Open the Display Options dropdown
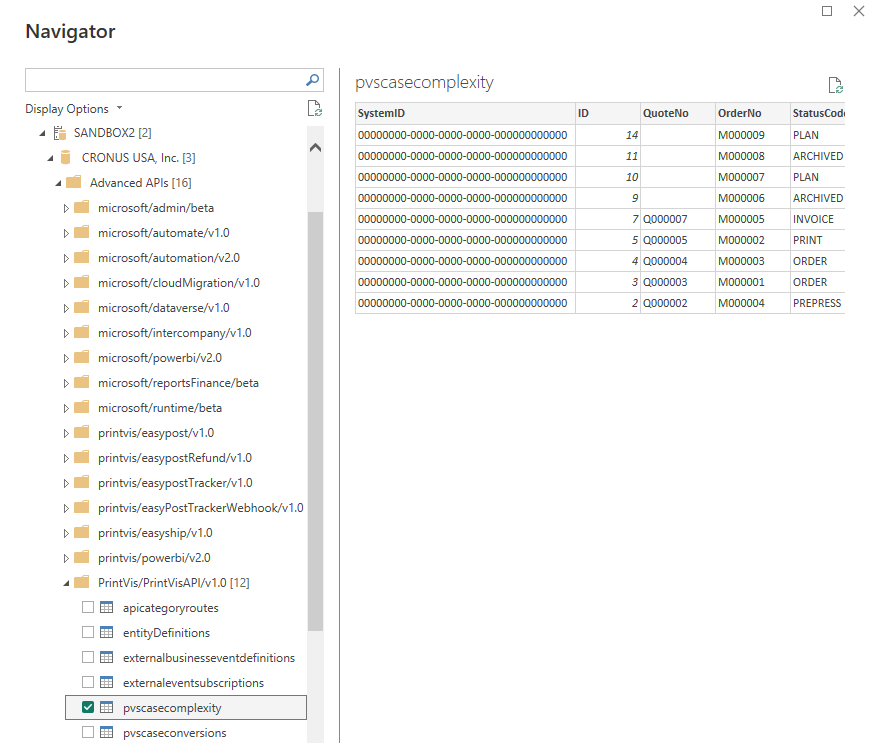 [74, 109]
